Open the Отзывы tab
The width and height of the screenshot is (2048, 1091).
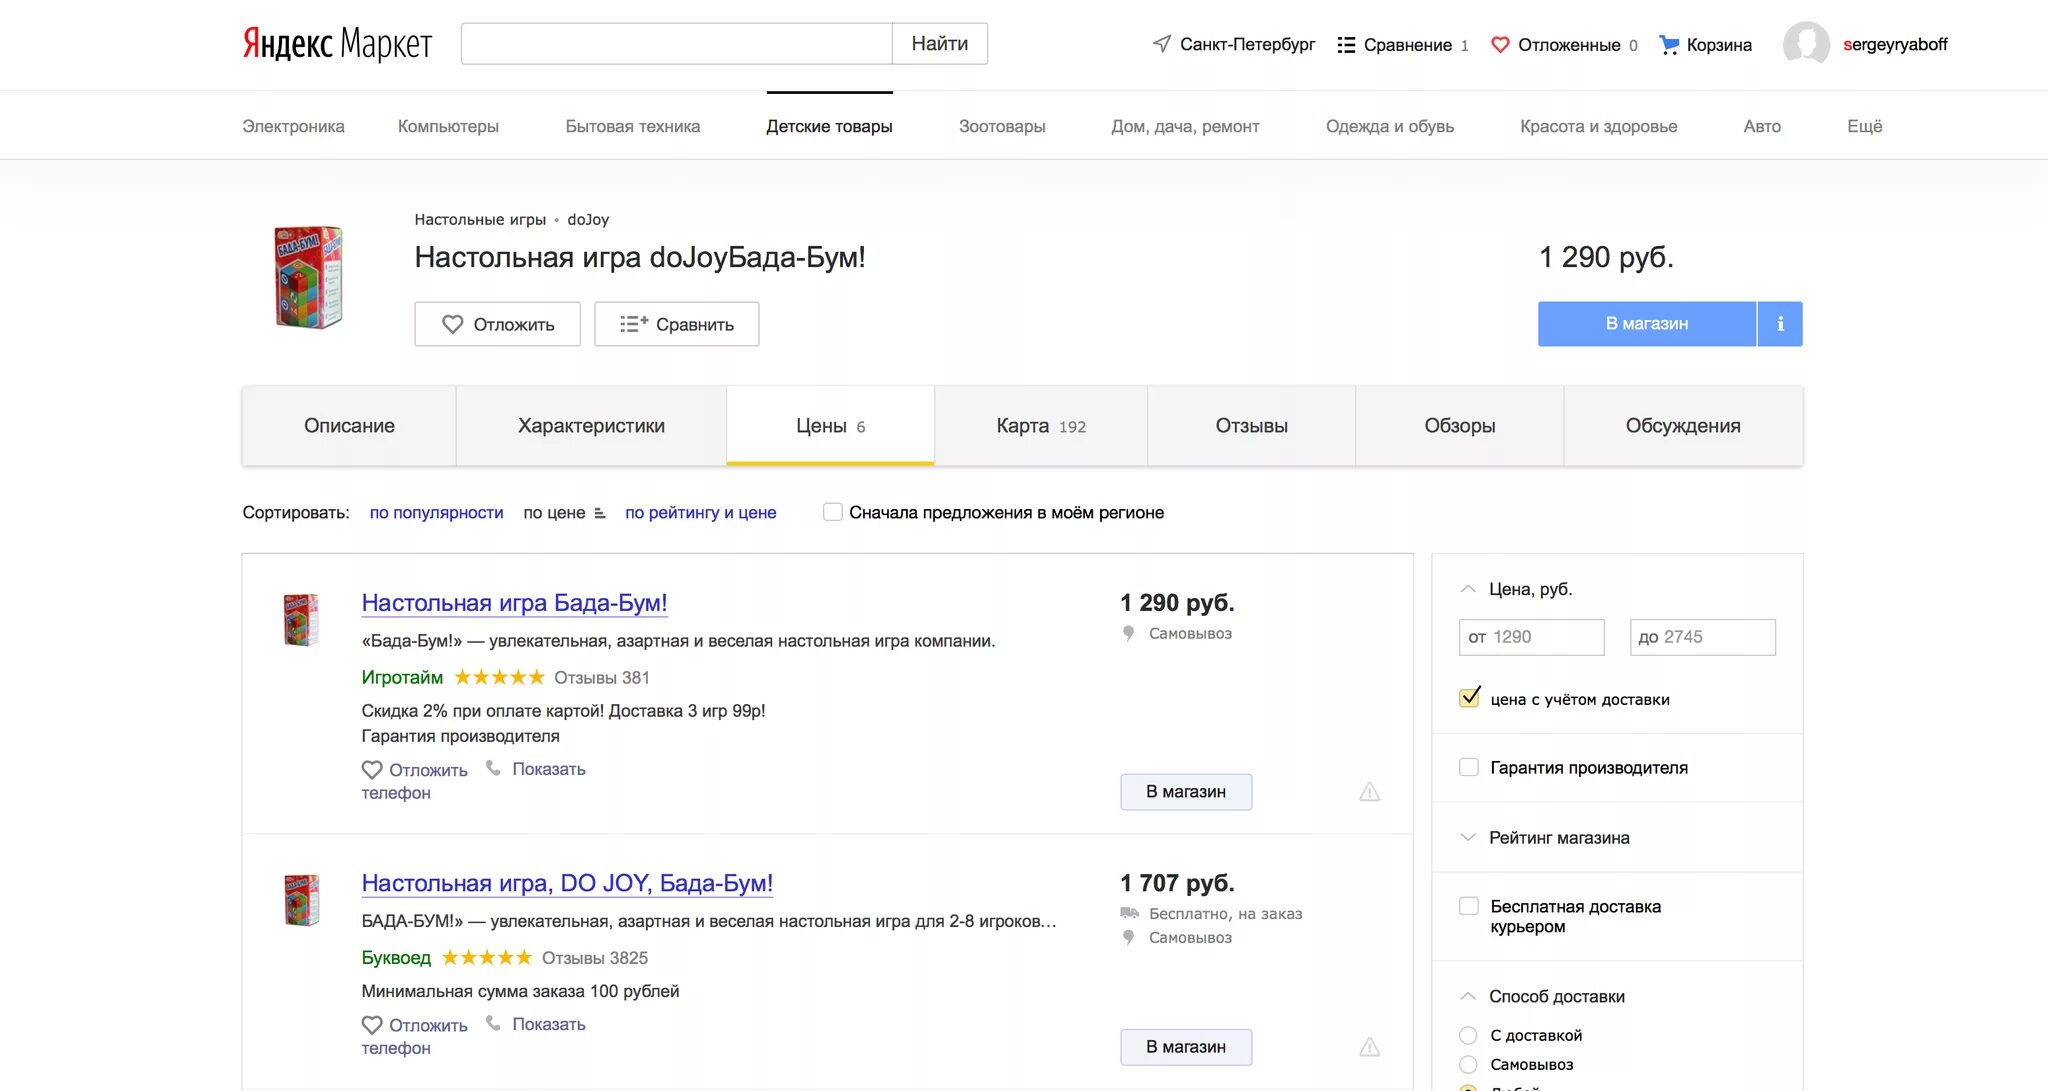(x=1251, y=426)
